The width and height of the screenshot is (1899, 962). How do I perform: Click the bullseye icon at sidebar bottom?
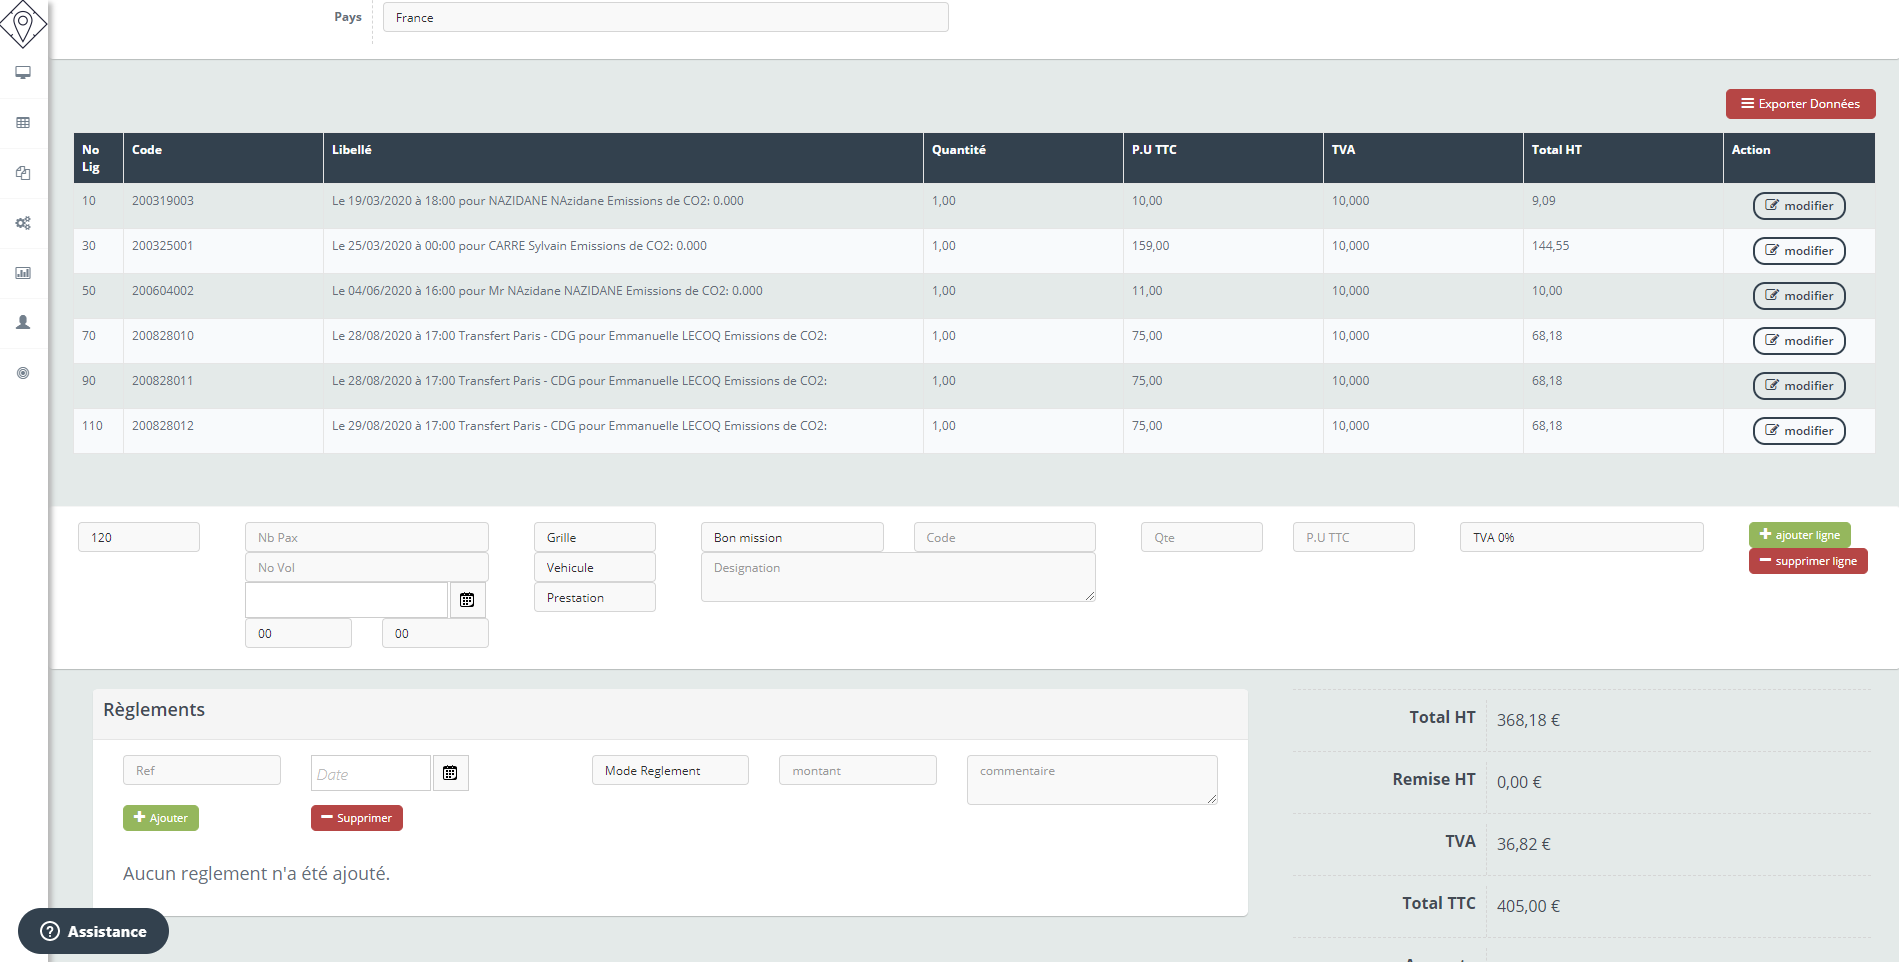tap(23, 373)
